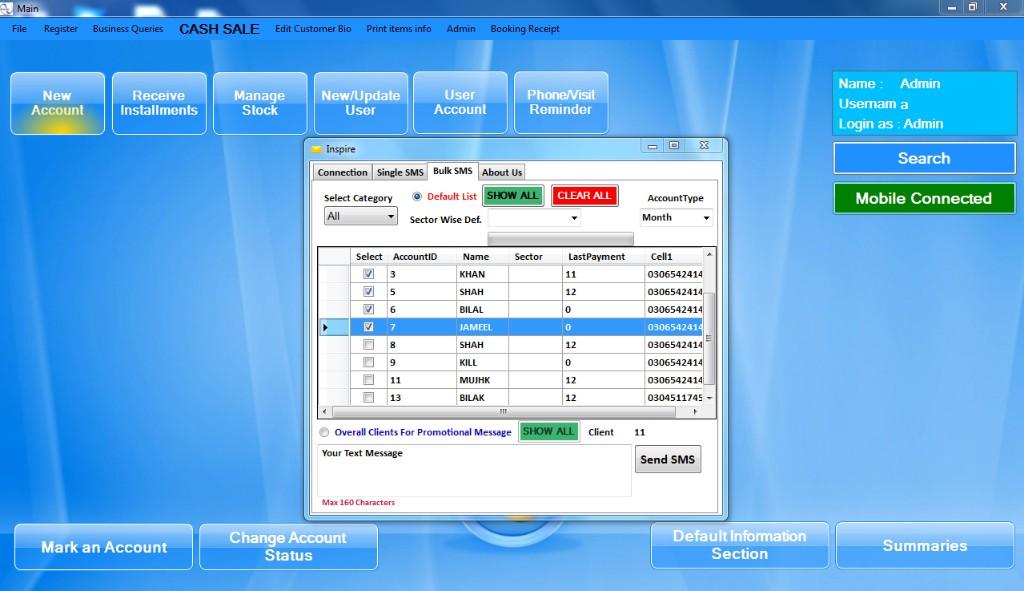Viewport: 1024px width, 591px height.
Task: Click the New/Update User button
Action: tap(360, 103)
